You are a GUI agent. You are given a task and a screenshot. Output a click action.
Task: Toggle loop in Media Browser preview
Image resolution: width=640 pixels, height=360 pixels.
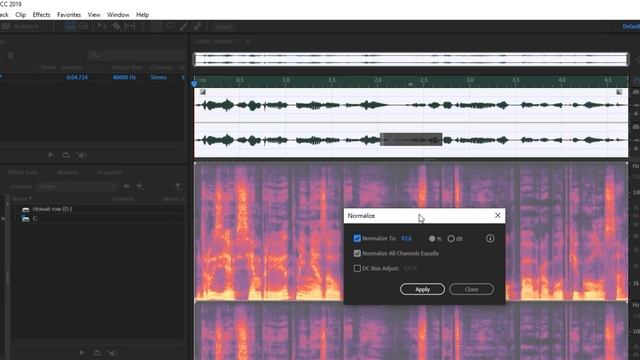click(x=97, y=353)
